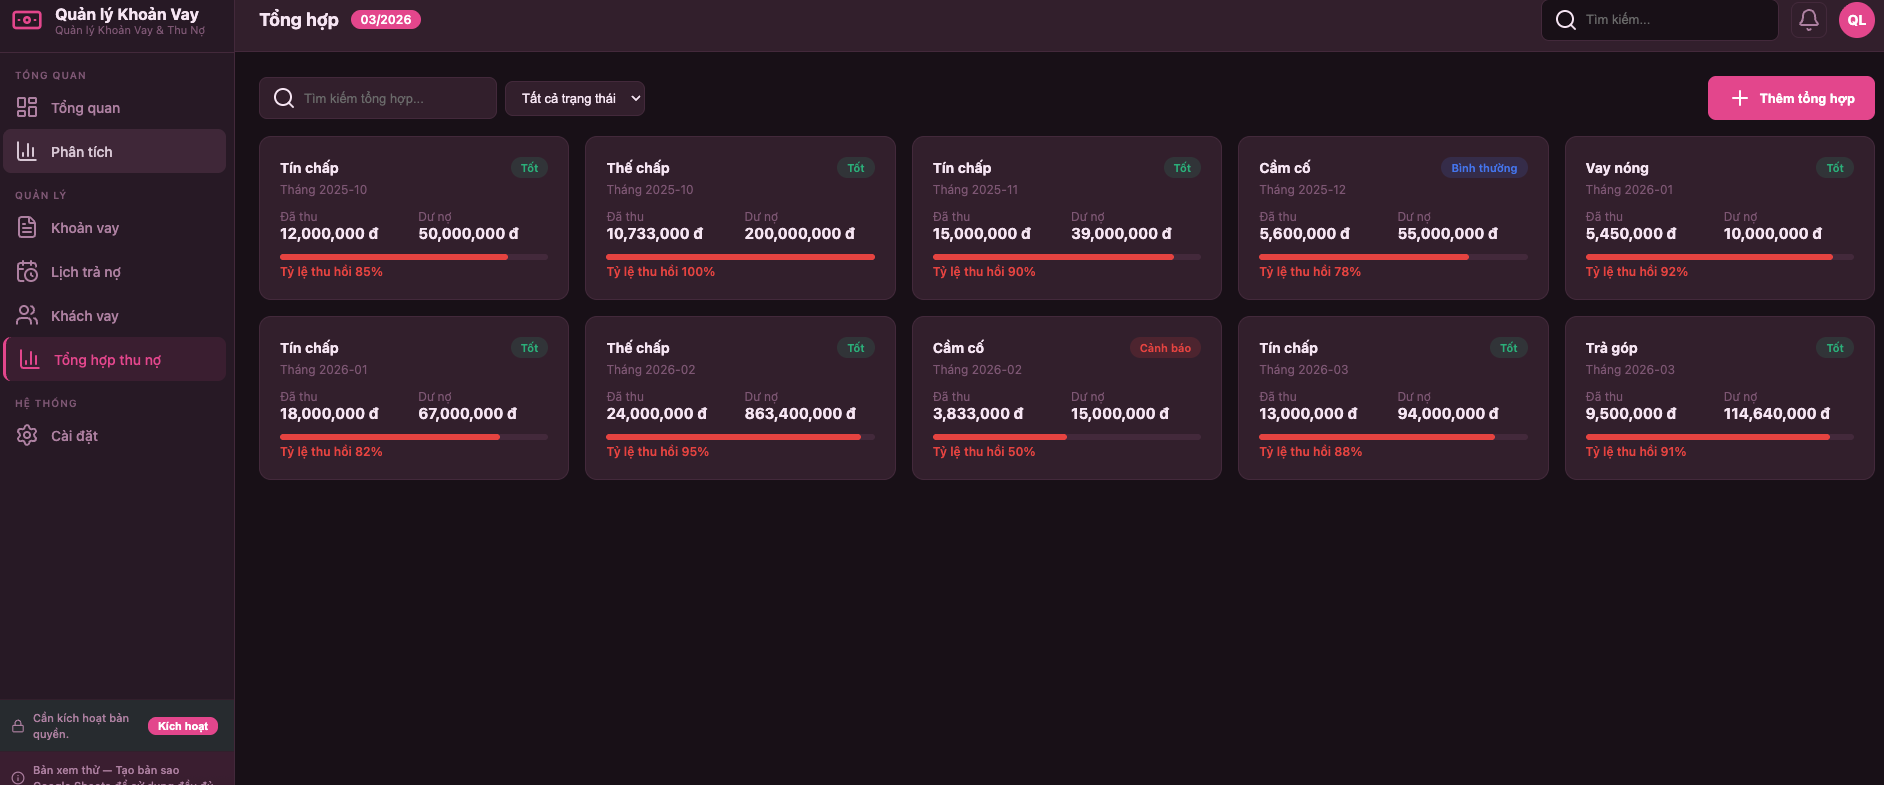Click the notification bell icon
1884x785 pixels.
1808,20
